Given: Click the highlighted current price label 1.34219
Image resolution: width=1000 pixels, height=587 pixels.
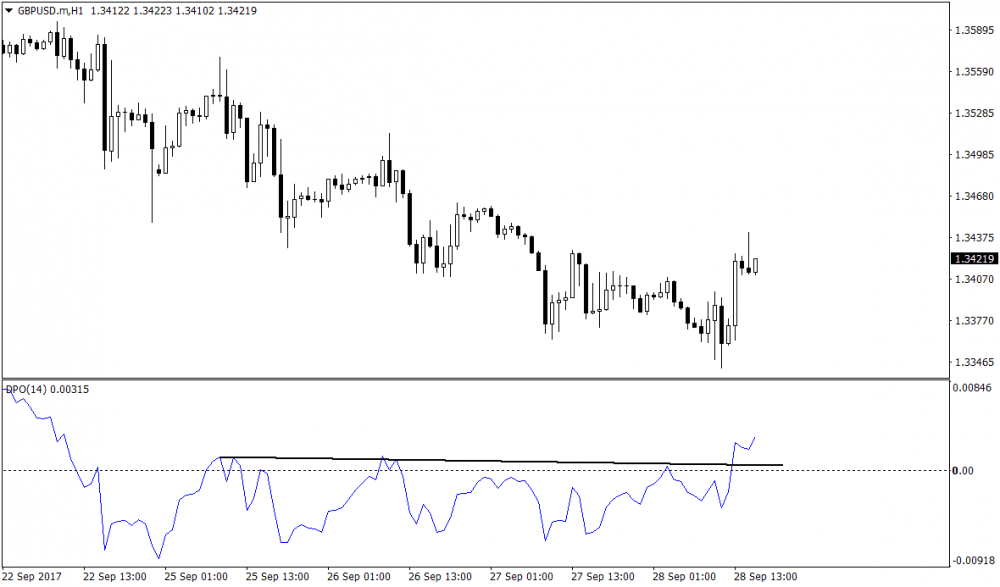Looking at the screenshot, I should [x=974, y=258].
